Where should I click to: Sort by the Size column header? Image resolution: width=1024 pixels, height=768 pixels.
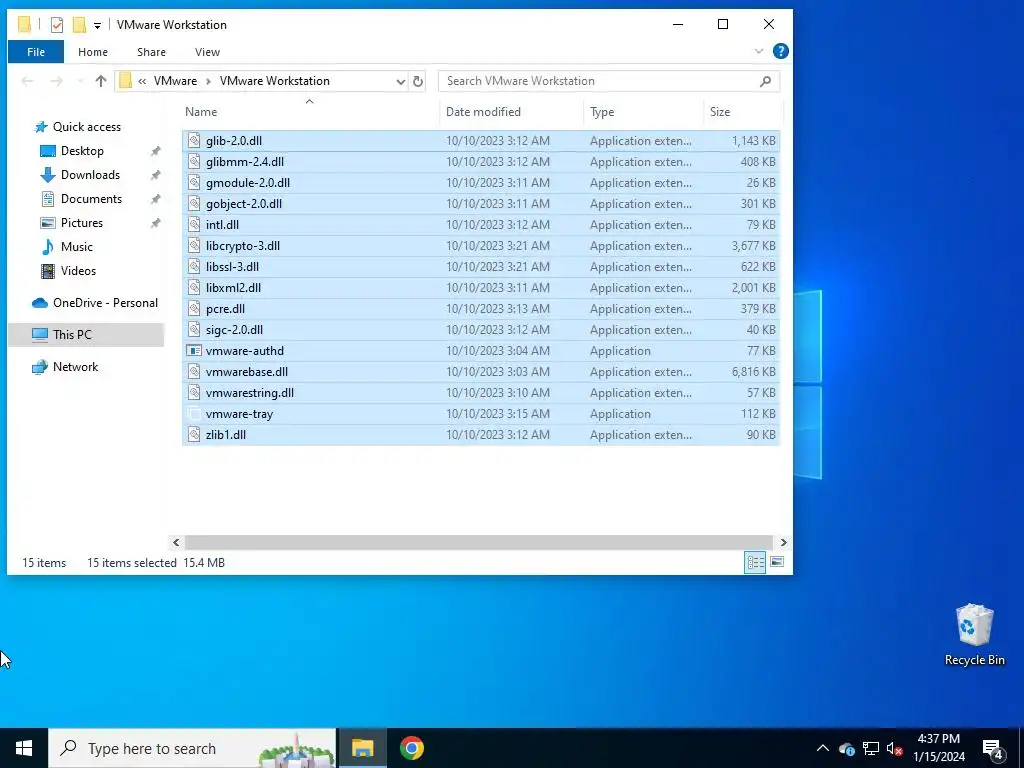(x=743, y=112)
